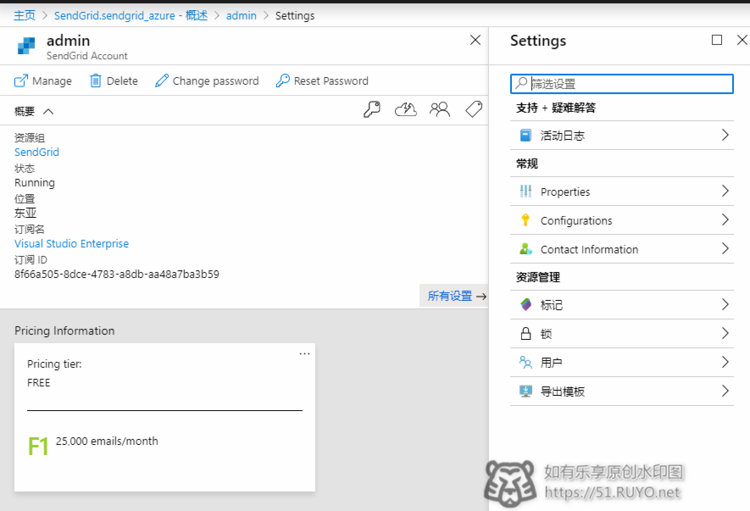Open the SendGrid resource group link
The image size is (750, 511).
(37, 152)
